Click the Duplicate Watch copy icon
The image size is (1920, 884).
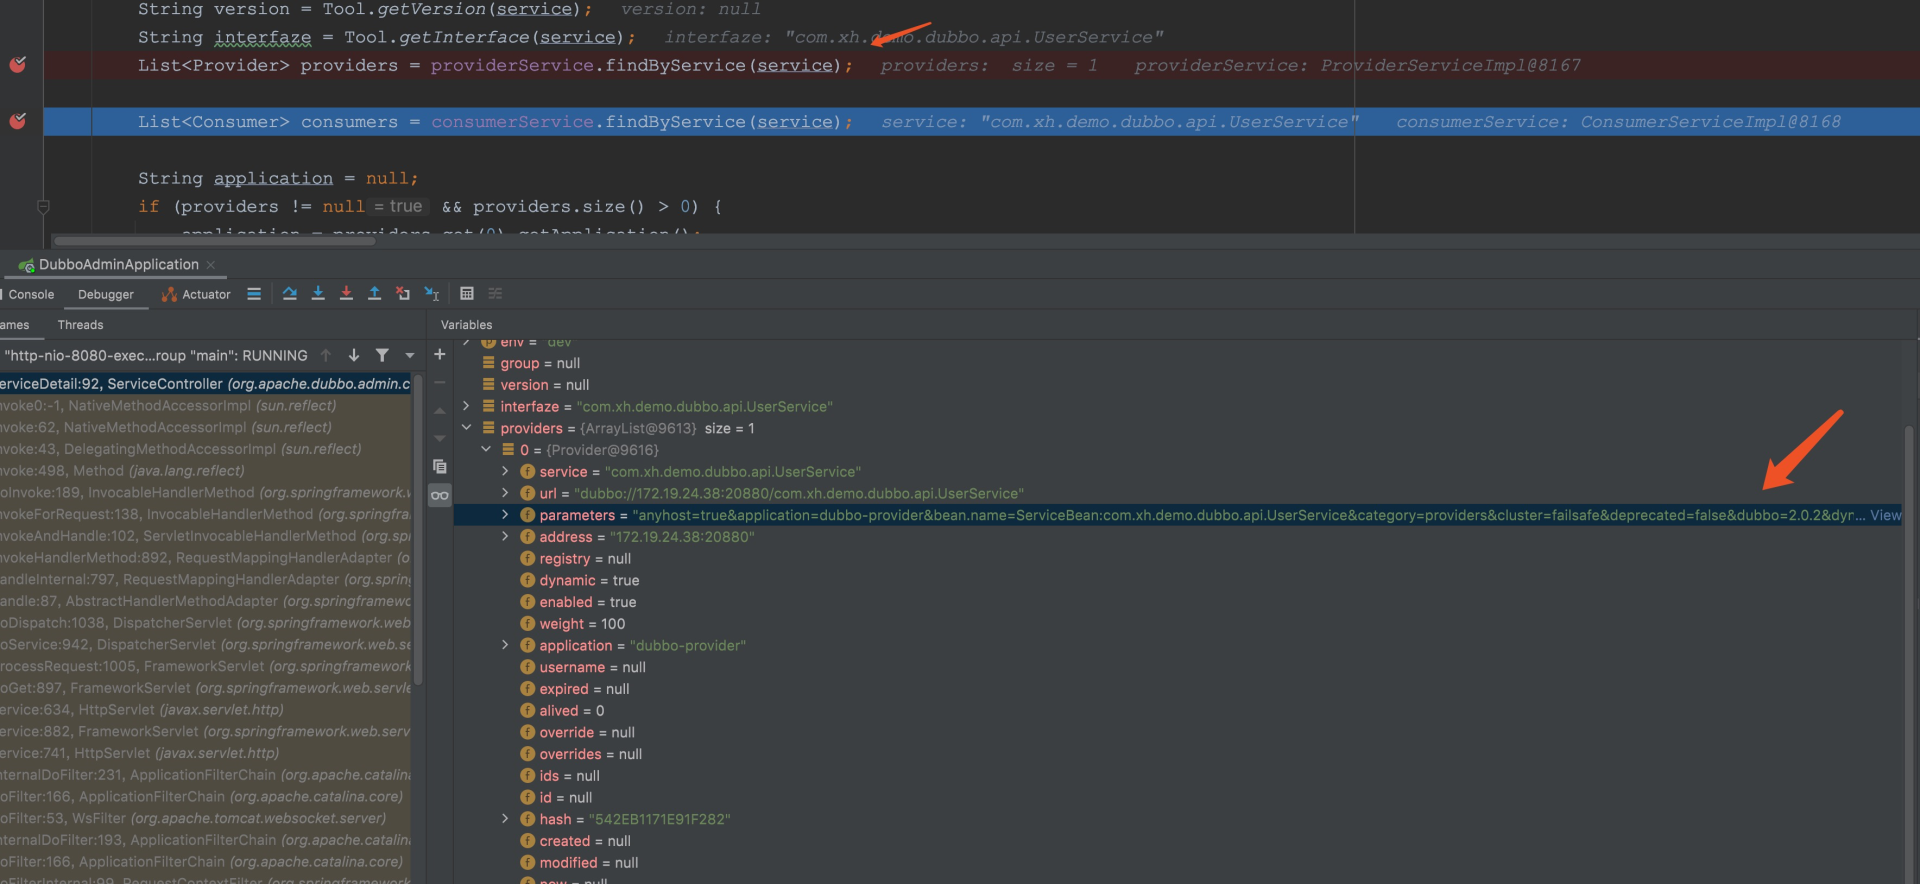pos(439,467)
